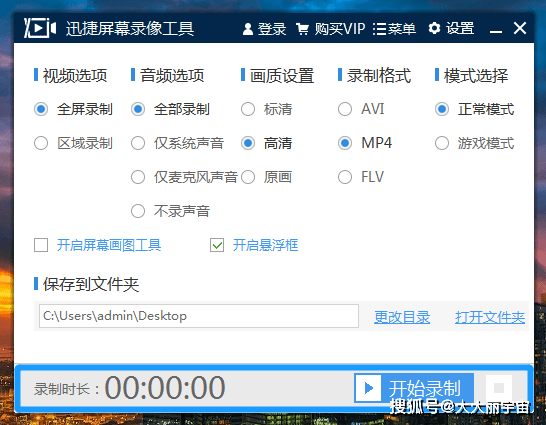Choose FLV recording format
Screen dimensions: 546x425
(x=345, y=177)
